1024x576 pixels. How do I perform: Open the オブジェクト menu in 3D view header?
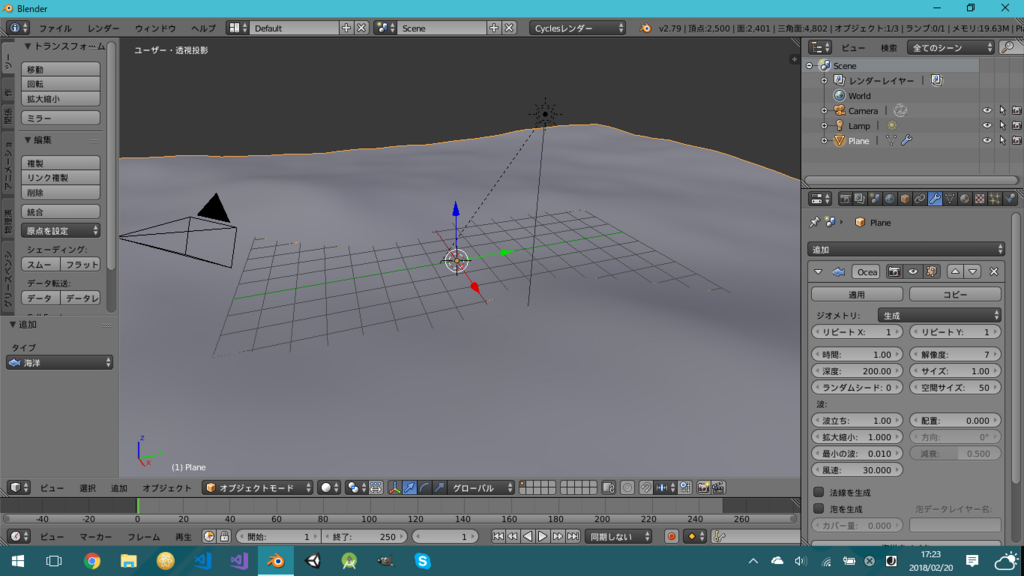[x=167, y=488]
